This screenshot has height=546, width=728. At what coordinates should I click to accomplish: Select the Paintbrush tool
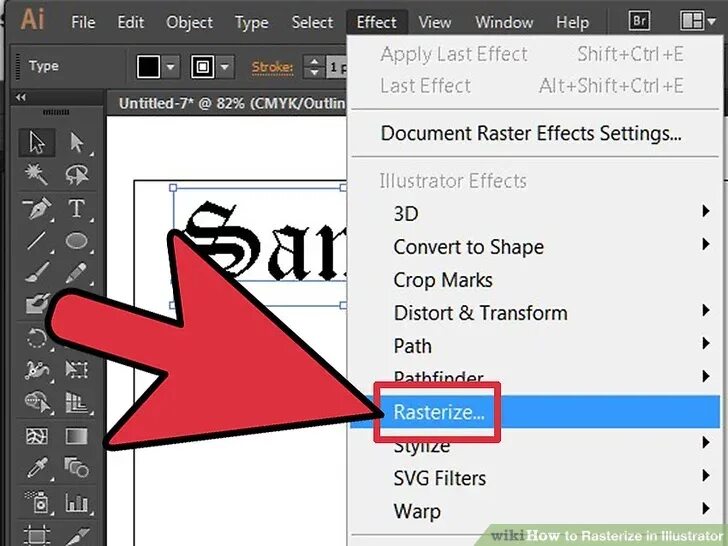click(37, 273)
